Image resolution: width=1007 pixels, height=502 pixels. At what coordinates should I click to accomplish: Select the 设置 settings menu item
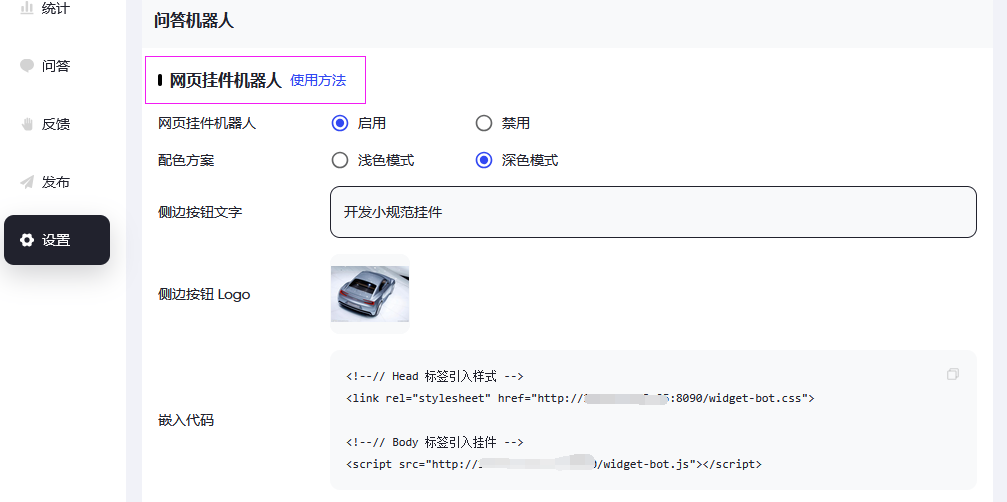(x=57, y=240)
